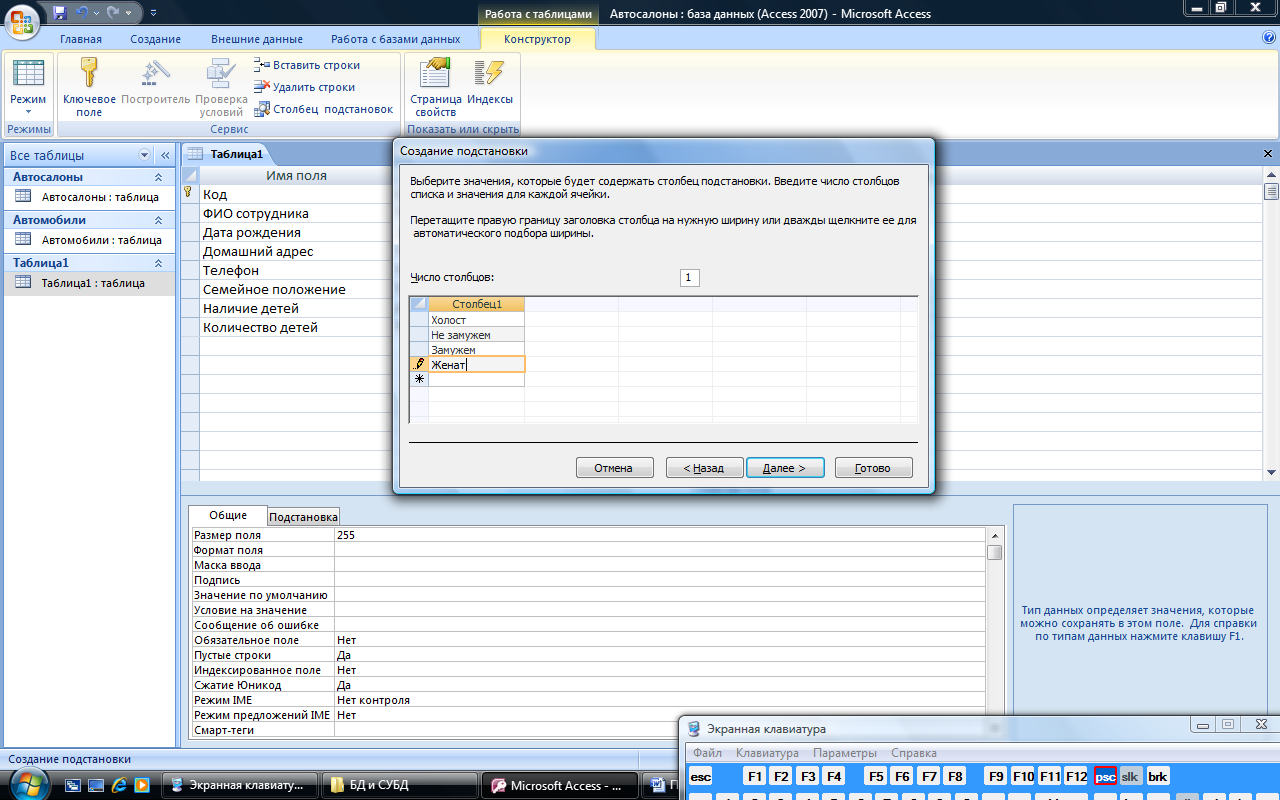Collapse the Автосалоны group
1280x800 pixels.
(157, 177)
